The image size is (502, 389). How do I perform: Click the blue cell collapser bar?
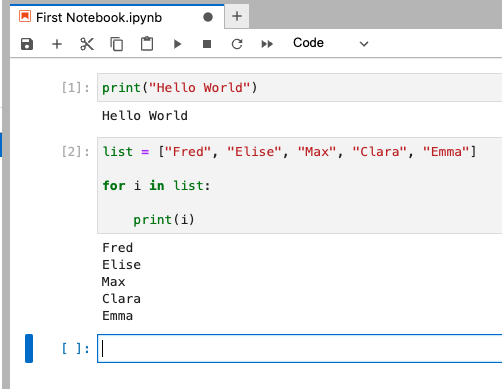pyautogui.click(x=29, y=348)
